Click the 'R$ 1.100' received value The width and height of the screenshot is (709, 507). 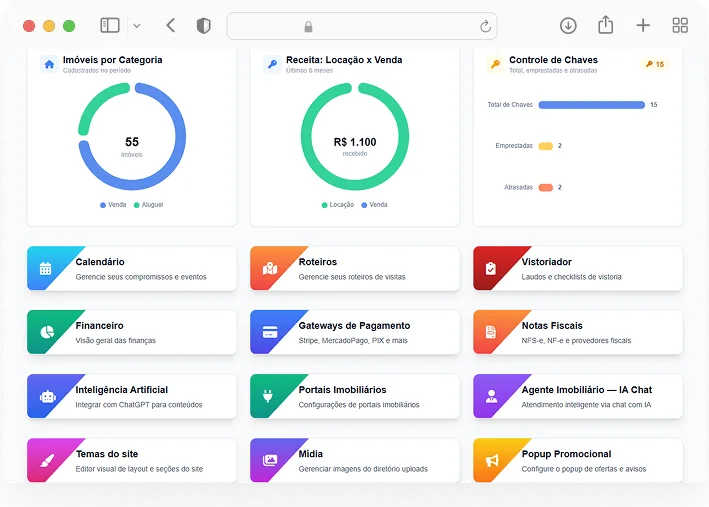355,142
